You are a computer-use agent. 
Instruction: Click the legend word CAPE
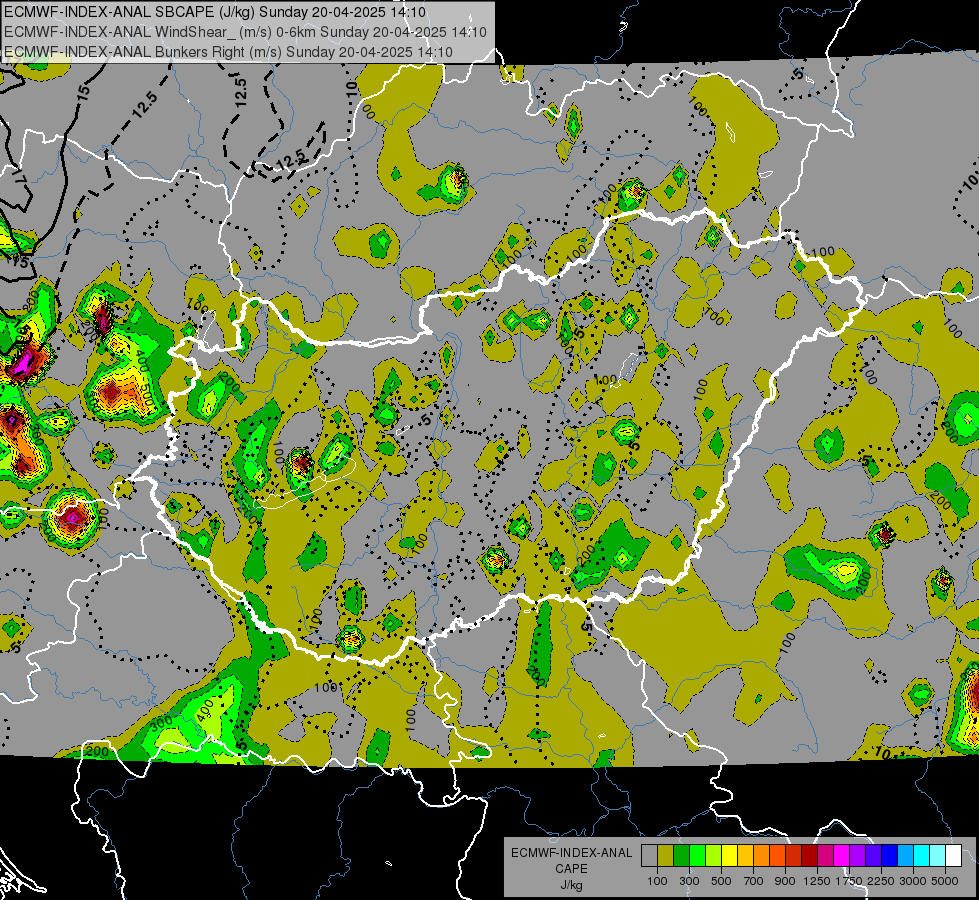571,869
